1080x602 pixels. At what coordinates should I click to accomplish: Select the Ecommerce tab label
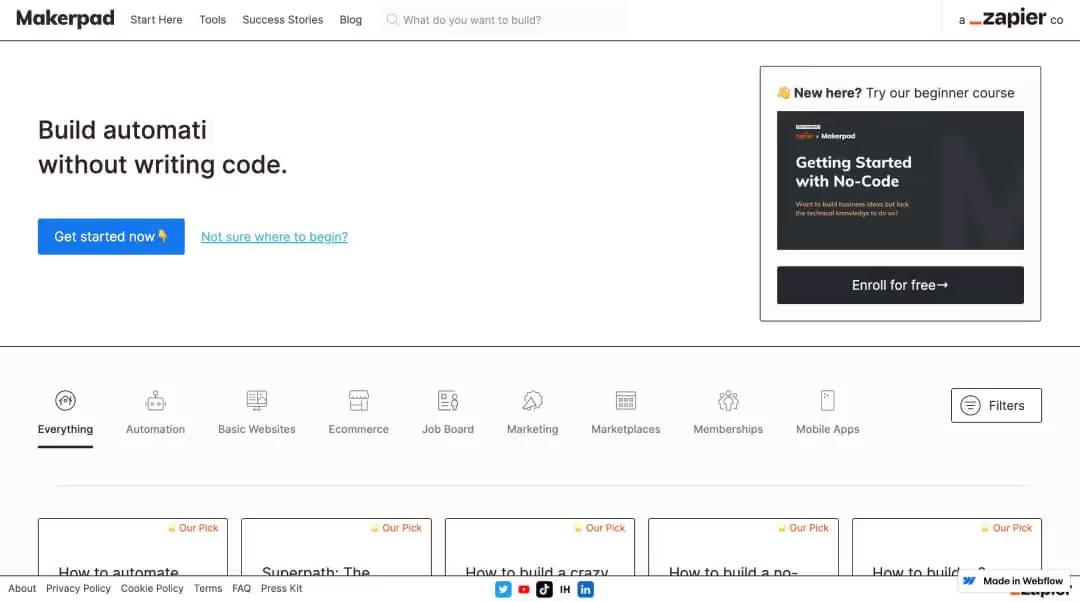pos(359,429)
